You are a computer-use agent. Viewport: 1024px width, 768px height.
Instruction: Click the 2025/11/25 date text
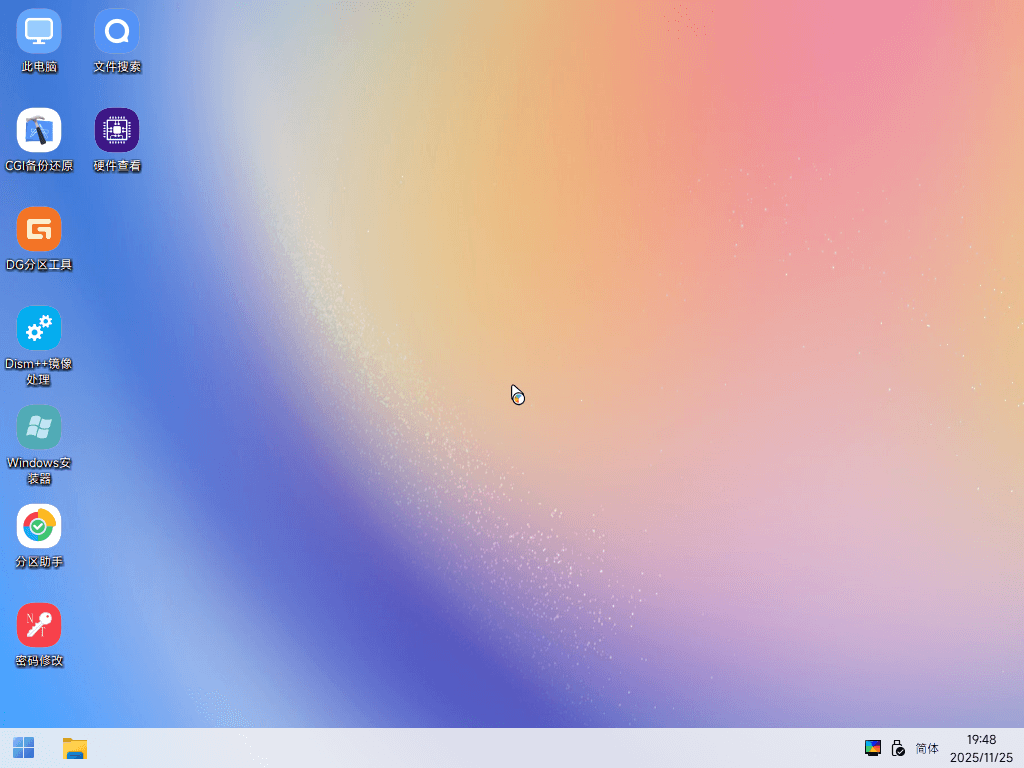pos(982,758)
